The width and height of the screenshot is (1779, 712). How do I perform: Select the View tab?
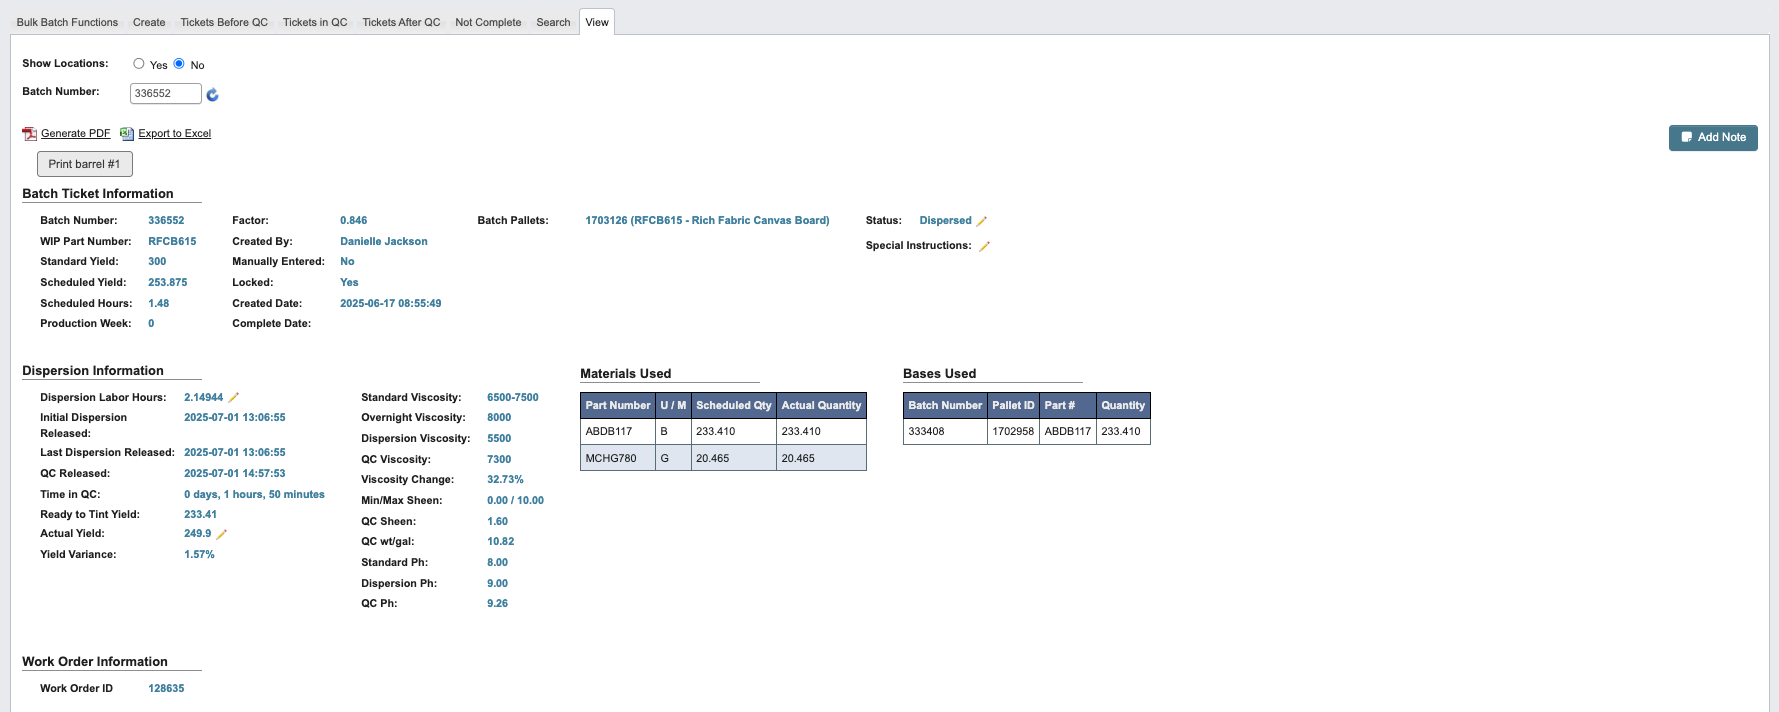point(597,22)
